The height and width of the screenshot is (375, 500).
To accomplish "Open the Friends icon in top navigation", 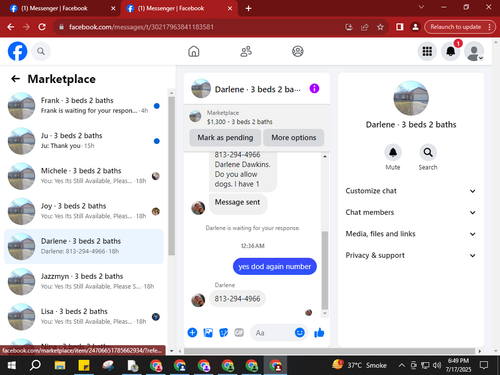I will pos(246,51).
